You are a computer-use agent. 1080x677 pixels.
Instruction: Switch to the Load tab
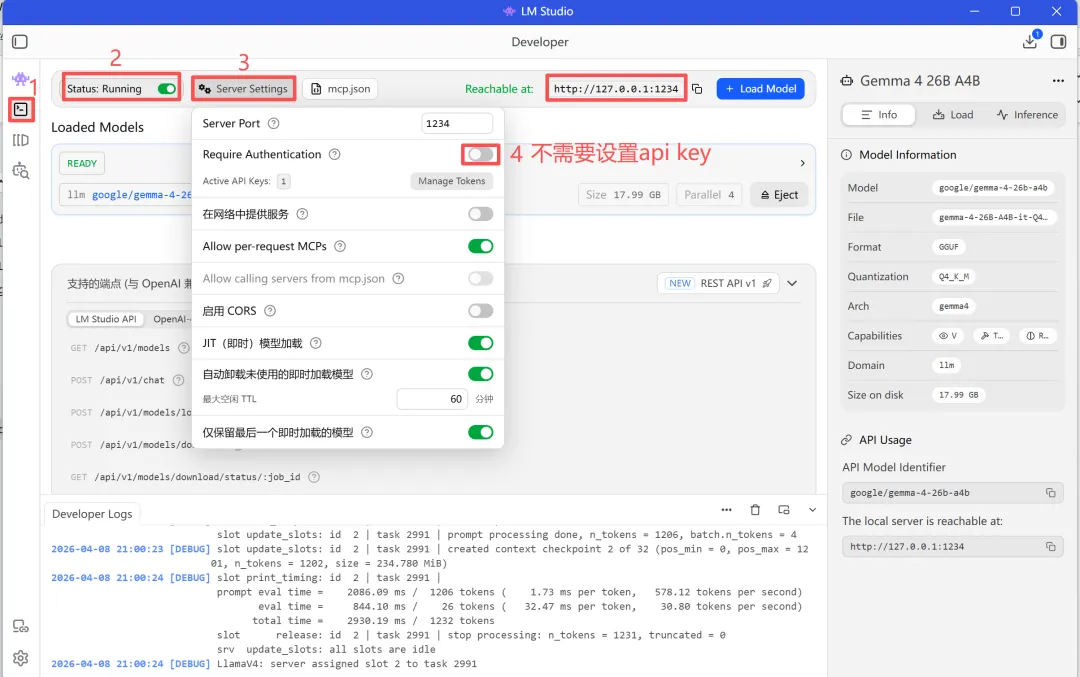coord(953,115)
